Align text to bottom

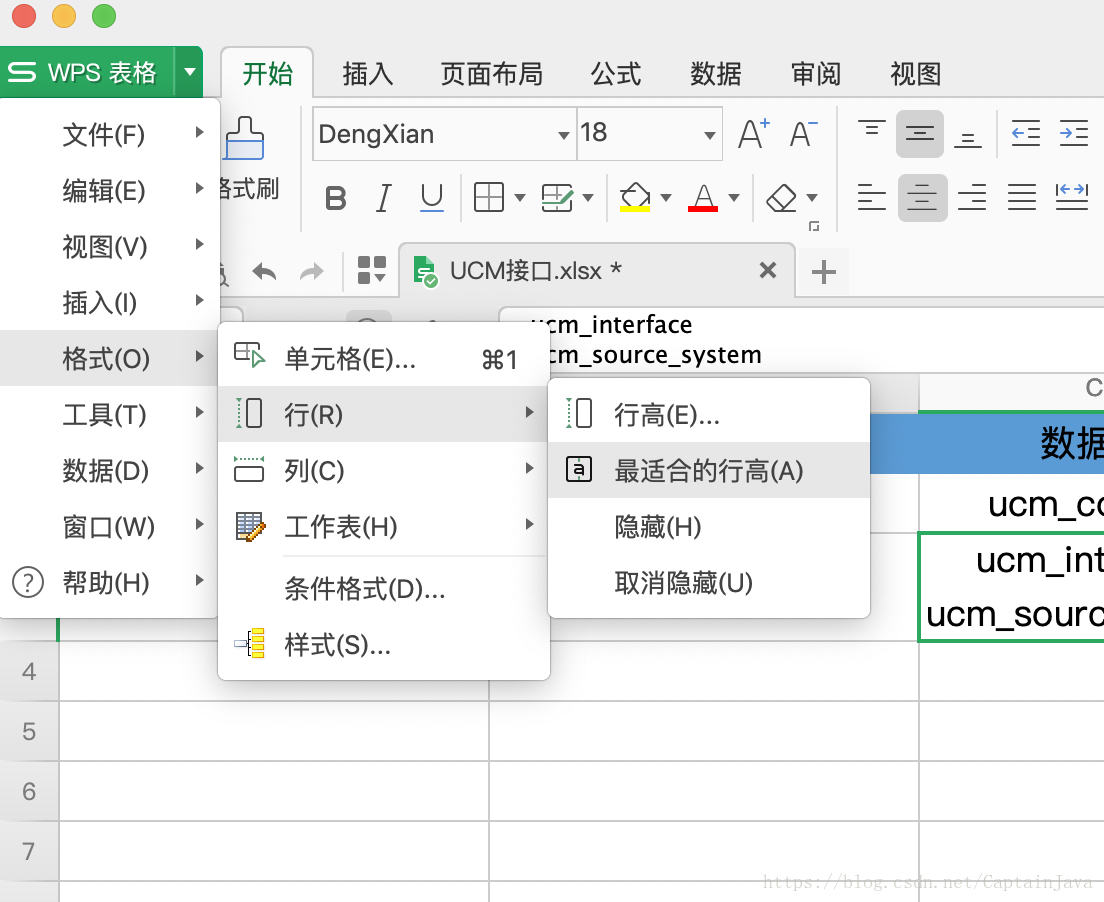pos(968,139)
